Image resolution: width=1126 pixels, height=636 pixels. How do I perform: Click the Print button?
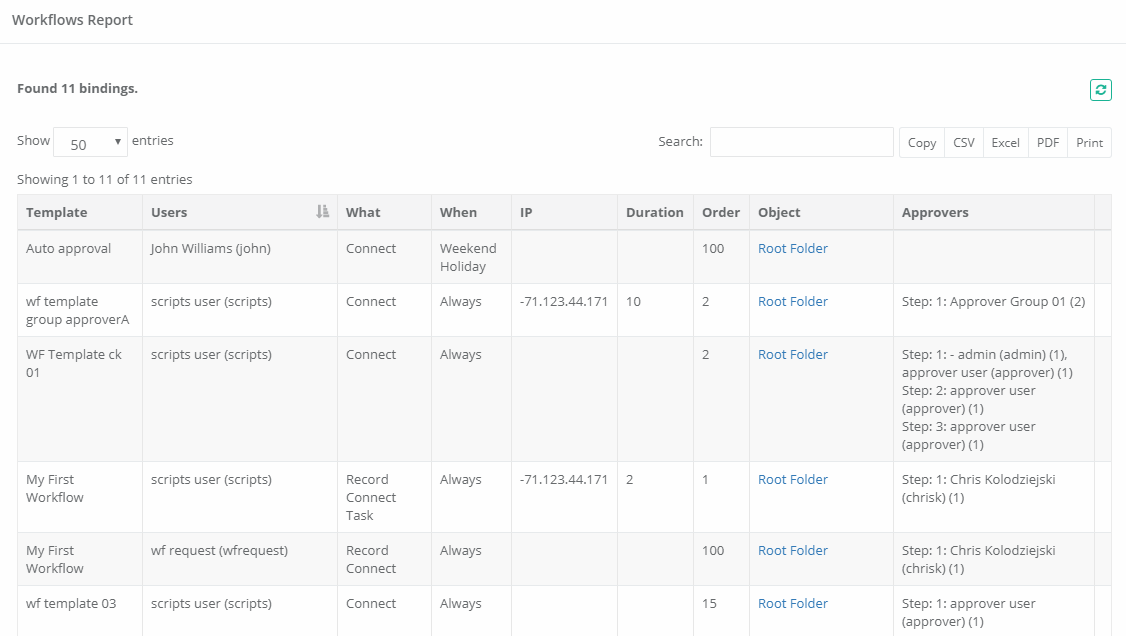(1089, 142)
